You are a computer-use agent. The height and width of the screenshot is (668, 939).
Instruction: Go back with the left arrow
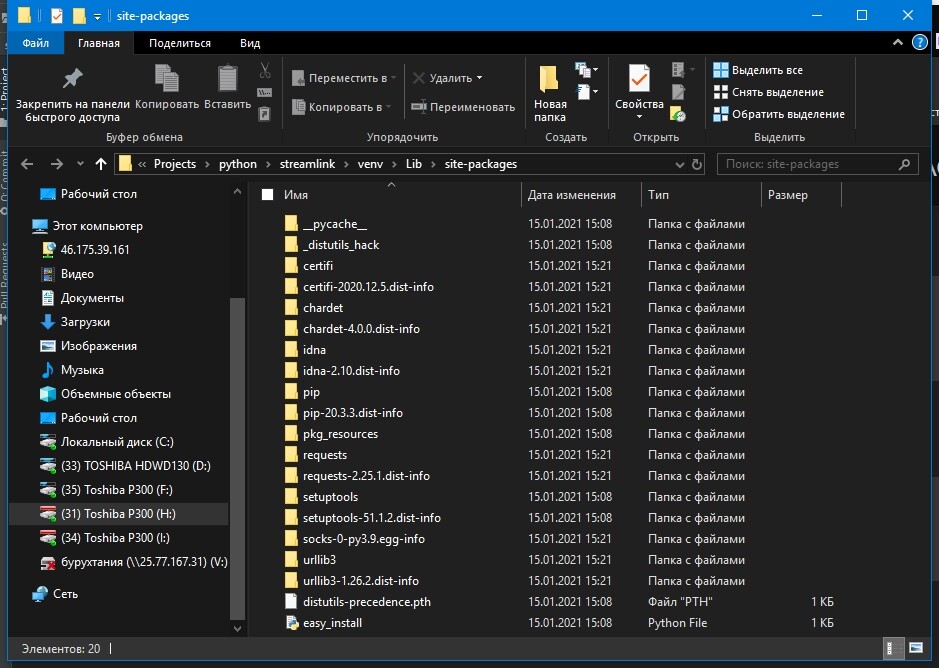(27, 164)
